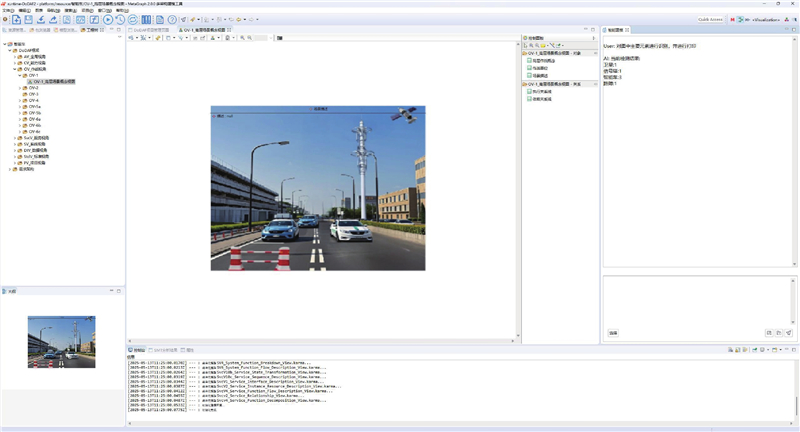
Task: Click the help question mark toolbar icon
Action: [x=172, y=20]
